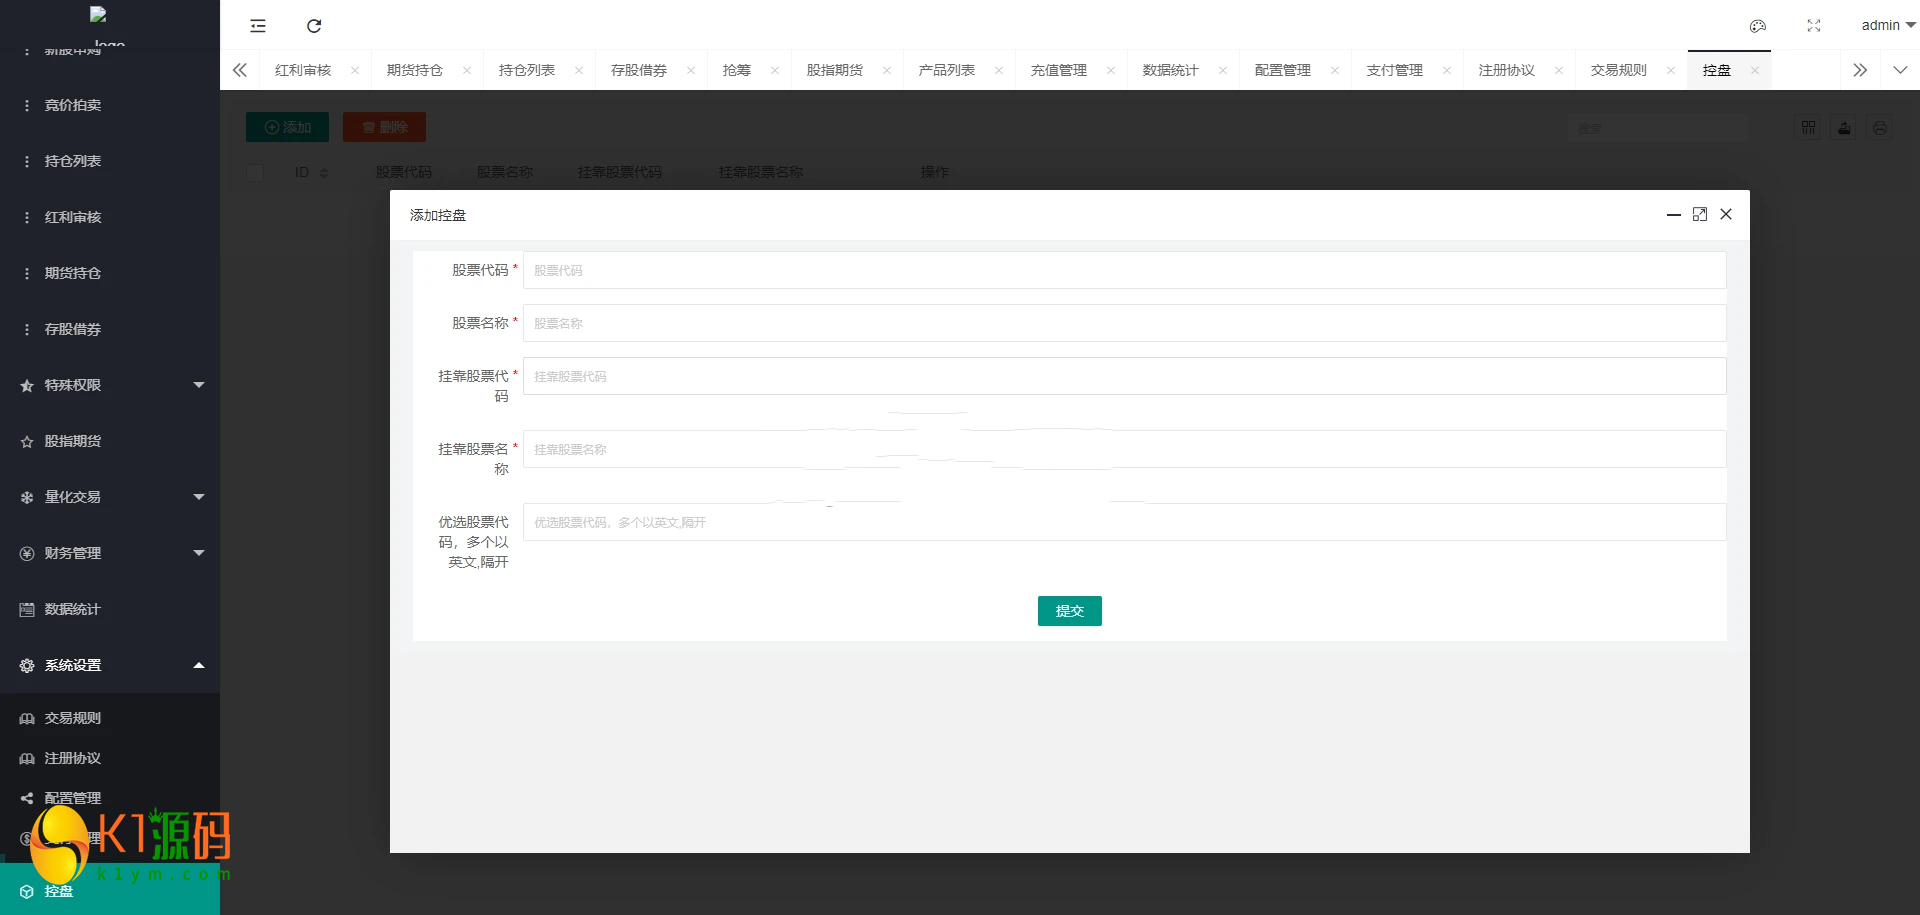Open 数据统计 in the sidebar
1920x915 pixels.
[x=110, y=609]
